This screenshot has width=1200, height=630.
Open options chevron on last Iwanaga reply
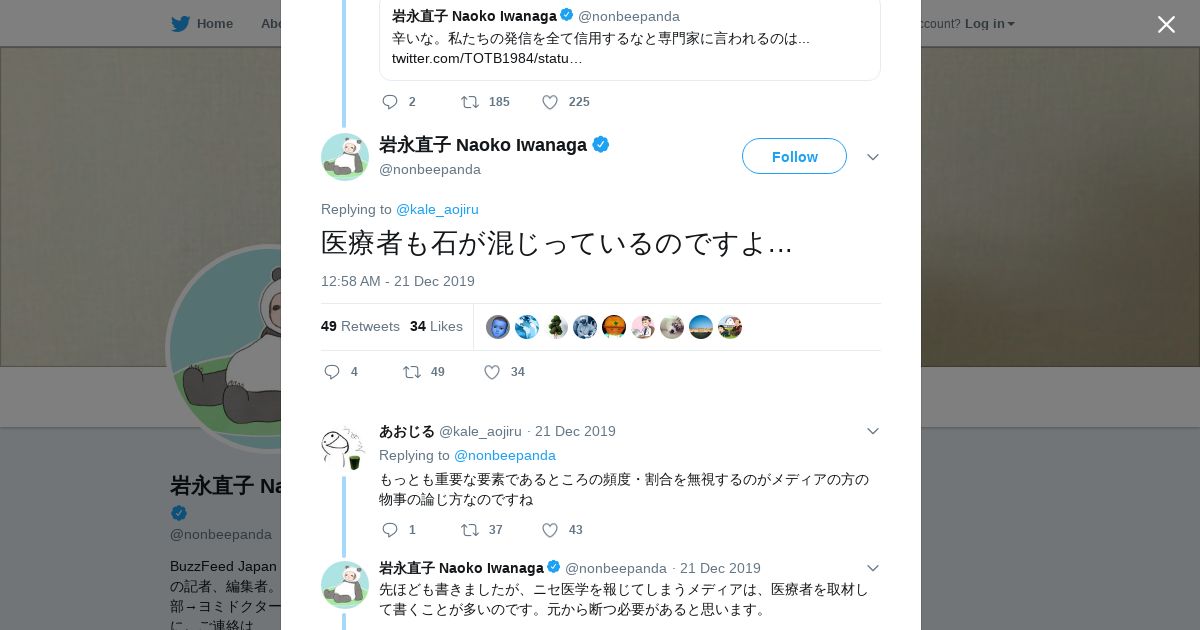click(873, 568)
